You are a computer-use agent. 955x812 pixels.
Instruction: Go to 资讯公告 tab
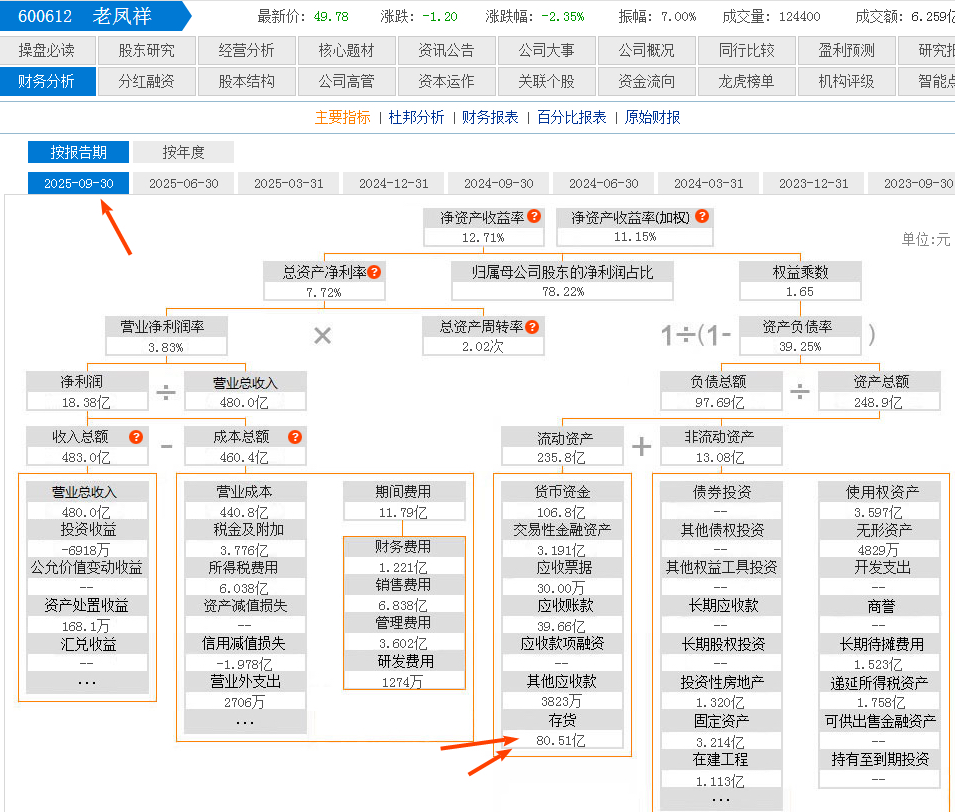446,51
